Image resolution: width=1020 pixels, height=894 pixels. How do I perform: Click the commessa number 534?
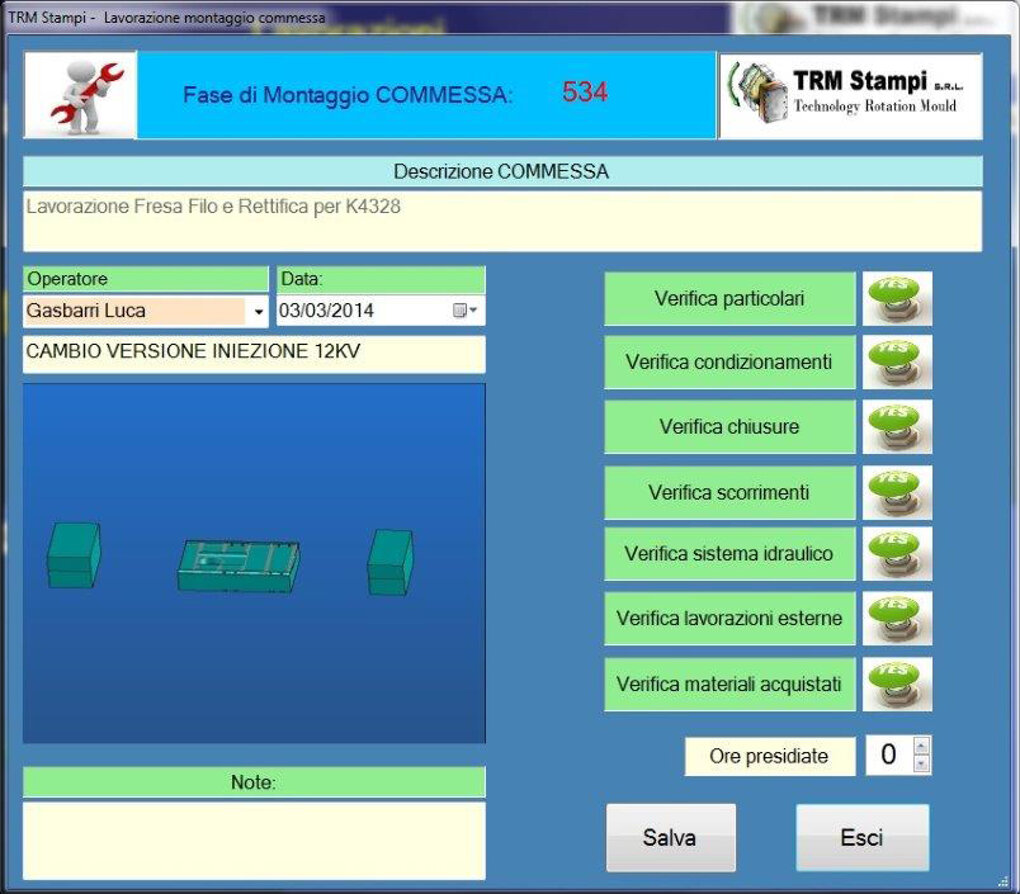click(x=585, y=92)
